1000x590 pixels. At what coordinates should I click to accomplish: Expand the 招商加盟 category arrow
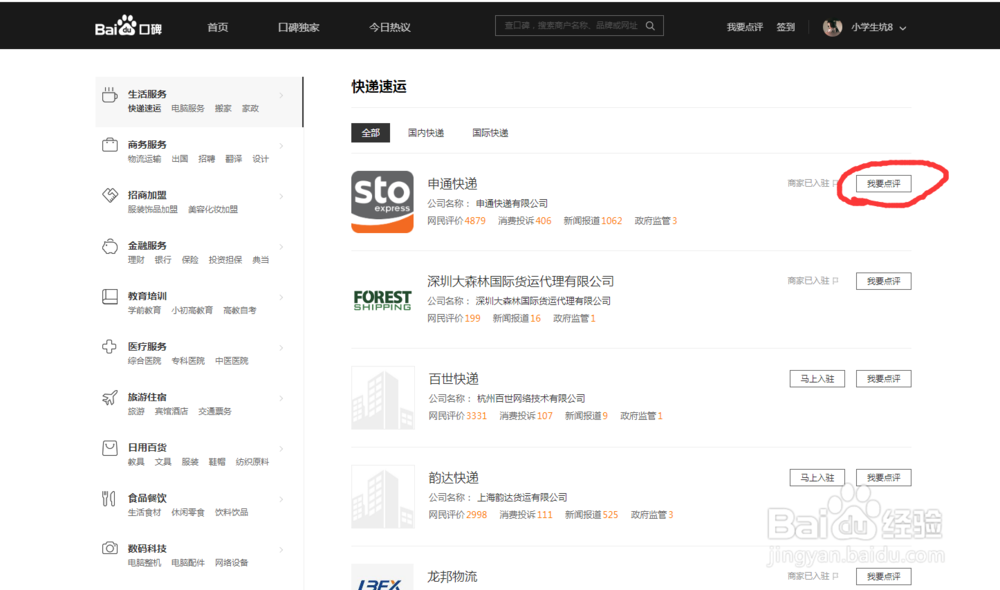coord(281,196)
